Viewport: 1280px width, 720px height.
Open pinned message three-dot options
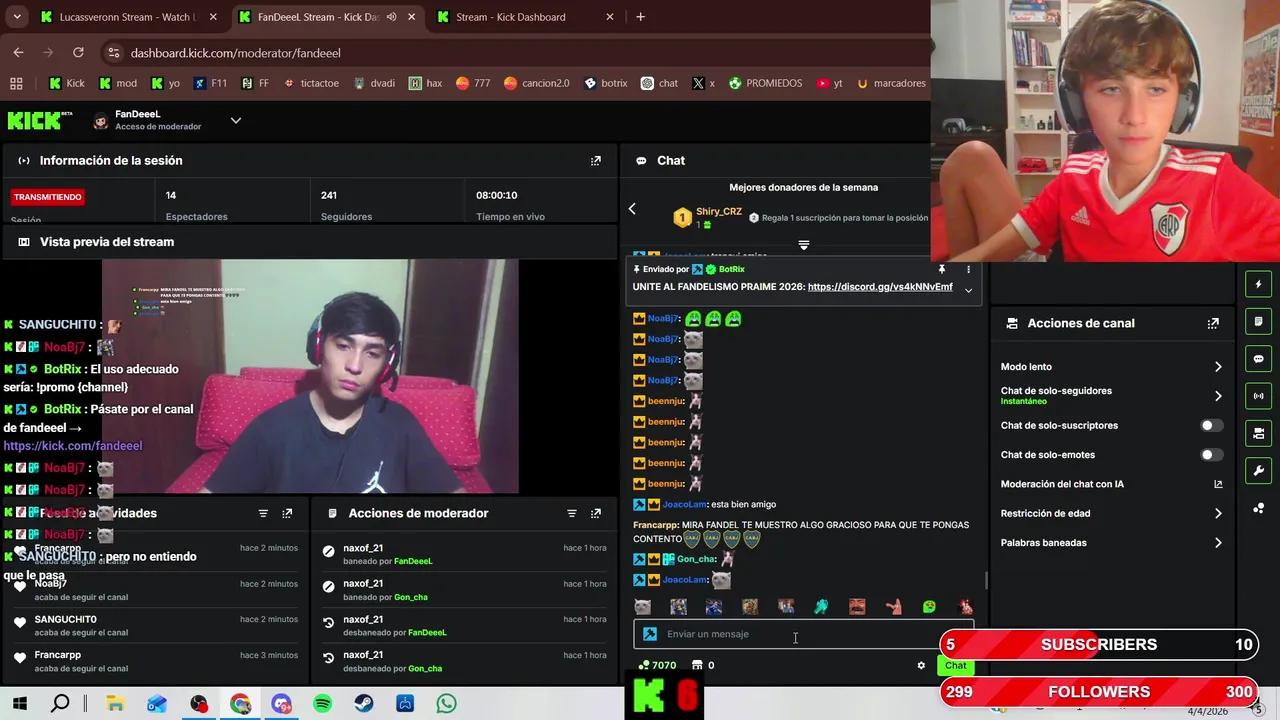point(968,269)
